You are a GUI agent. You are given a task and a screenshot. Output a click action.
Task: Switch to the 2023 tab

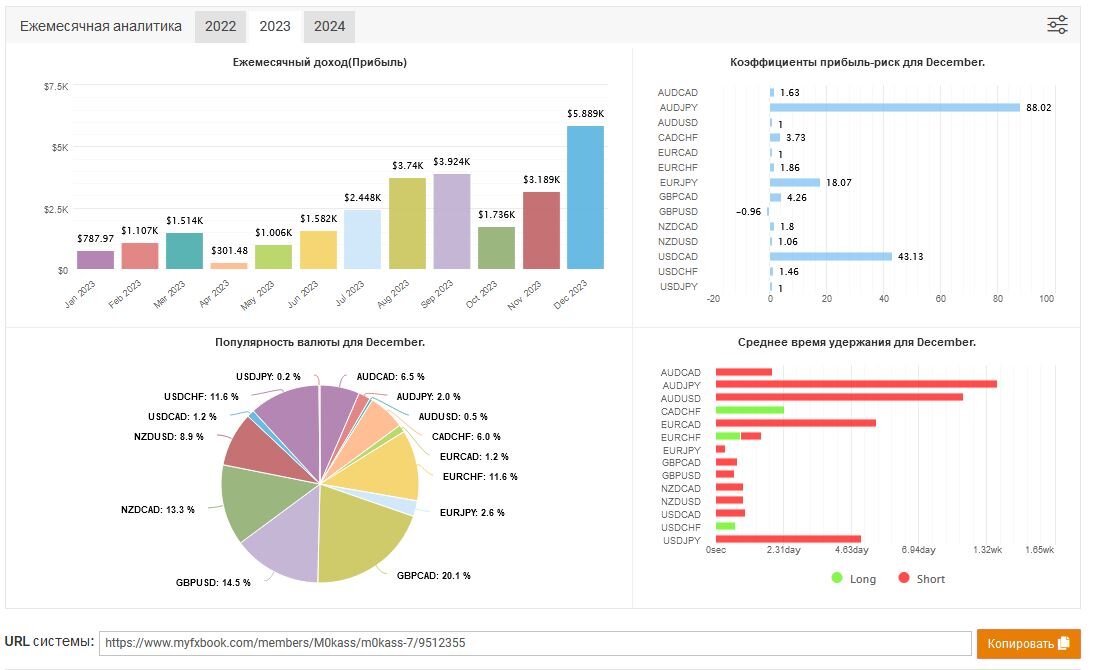click(275, 26)
